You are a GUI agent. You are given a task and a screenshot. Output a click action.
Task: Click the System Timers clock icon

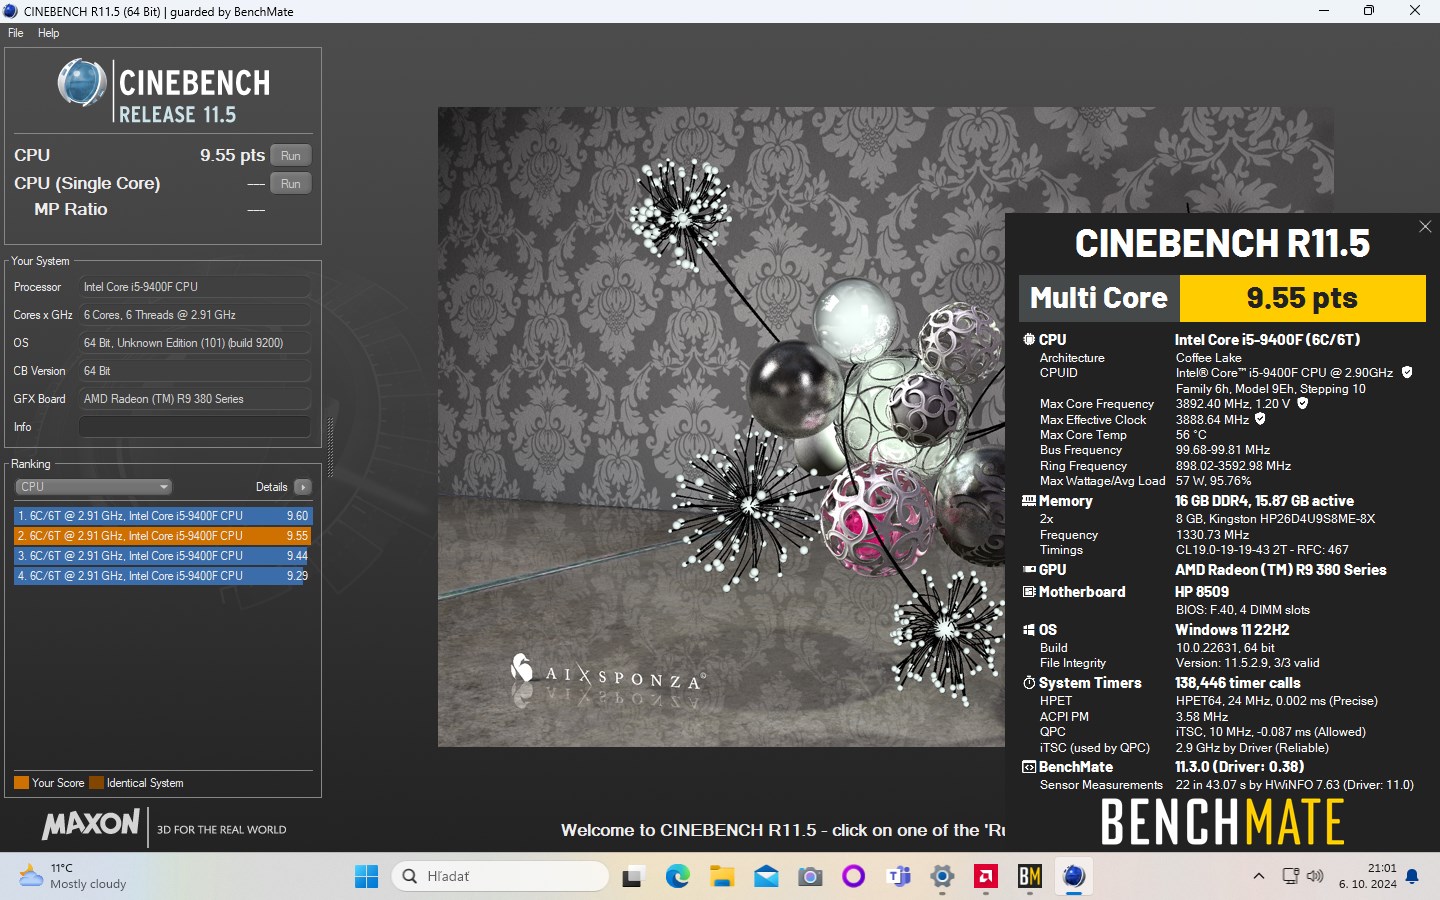tap(1028, 683)
